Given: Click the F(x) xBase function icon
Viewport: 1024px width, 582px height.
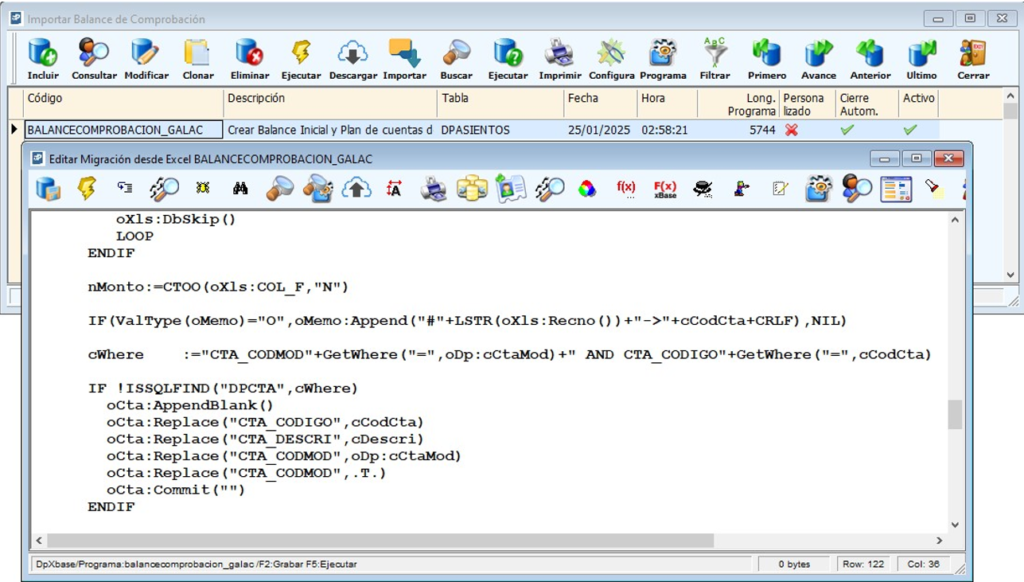Looking at the screenshot, I should [x=664, y=188].
